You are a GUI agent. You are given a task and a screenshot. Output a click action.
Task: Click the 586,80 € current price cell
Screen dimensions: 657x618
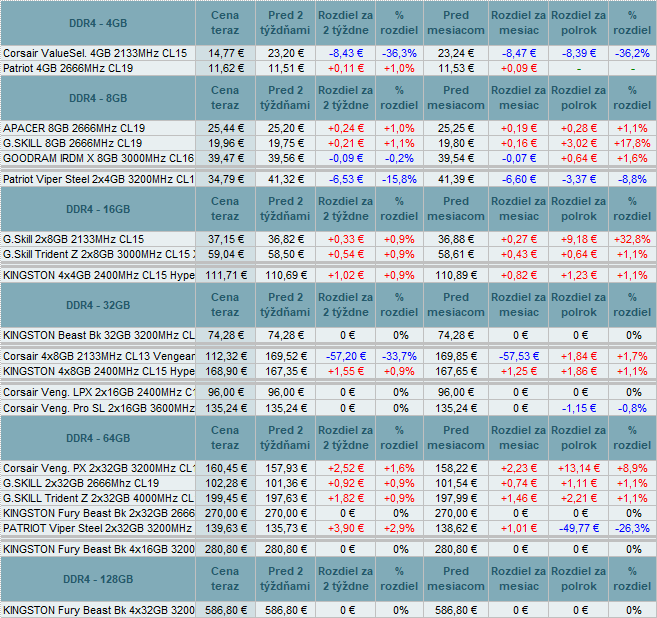coord(225,610)
